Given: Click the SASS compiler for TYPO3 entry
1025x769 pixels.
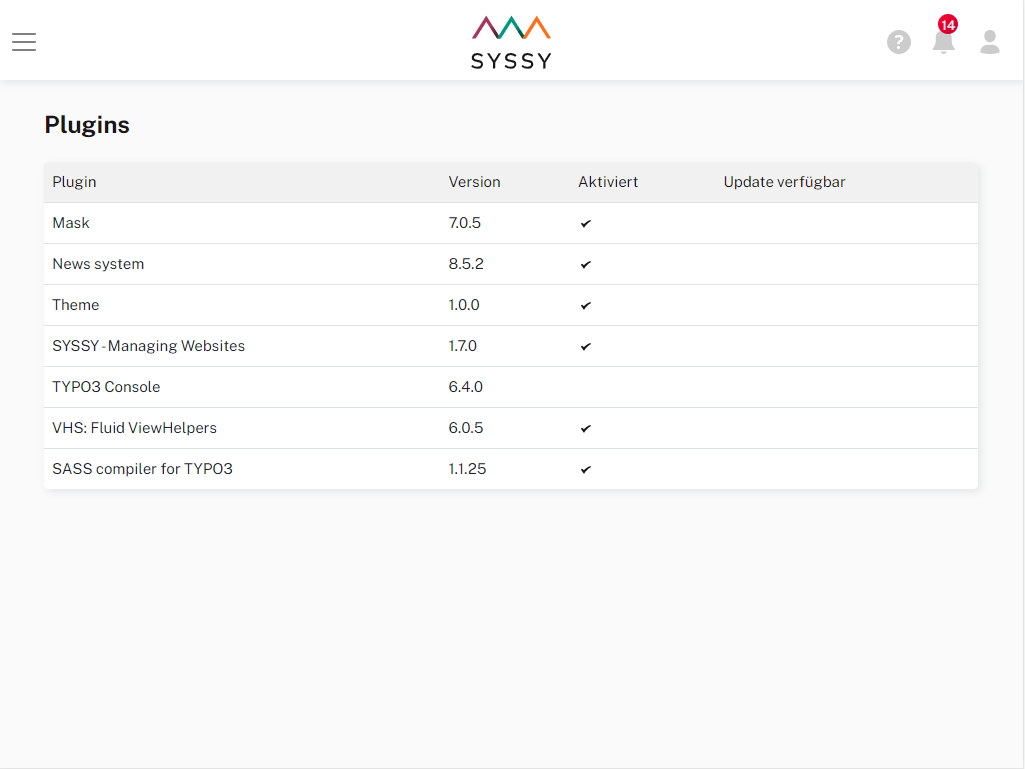Looking at the screenshot, I should 142,468.
